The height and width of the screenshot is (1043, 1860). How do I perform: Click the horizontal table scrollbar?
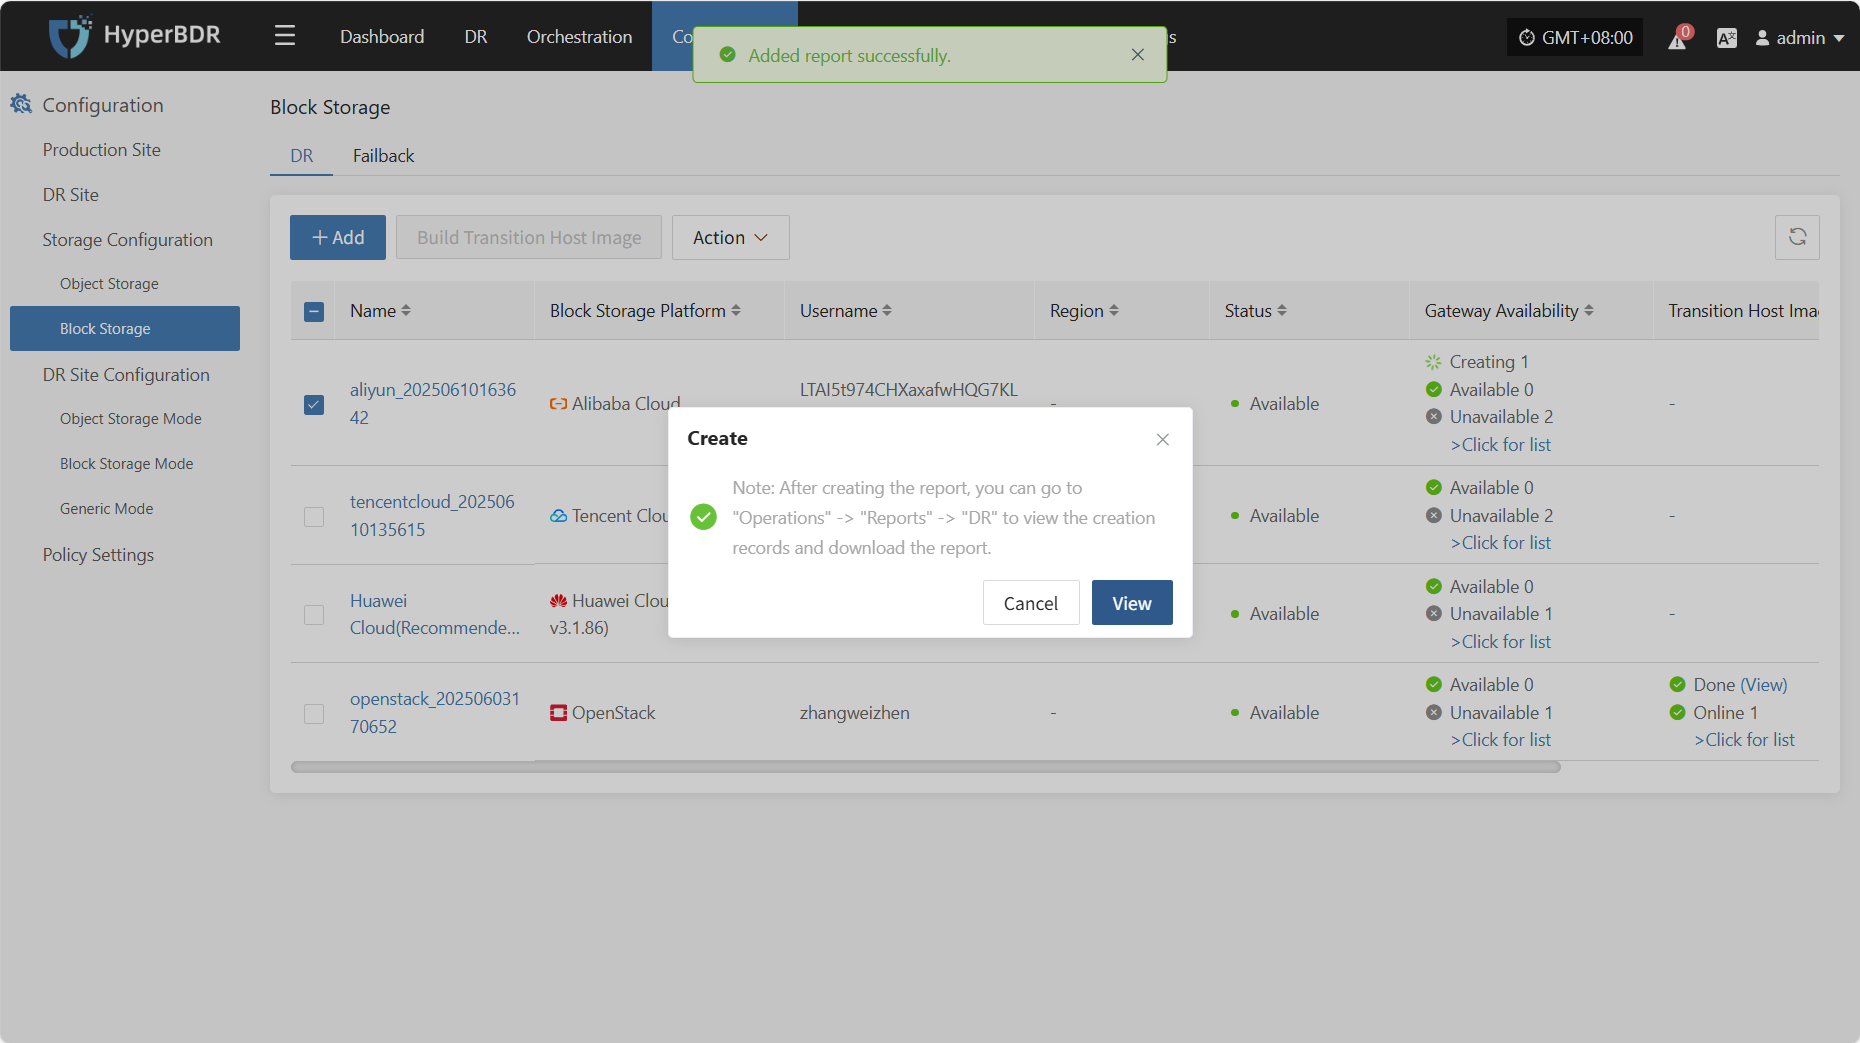[925, 767]
